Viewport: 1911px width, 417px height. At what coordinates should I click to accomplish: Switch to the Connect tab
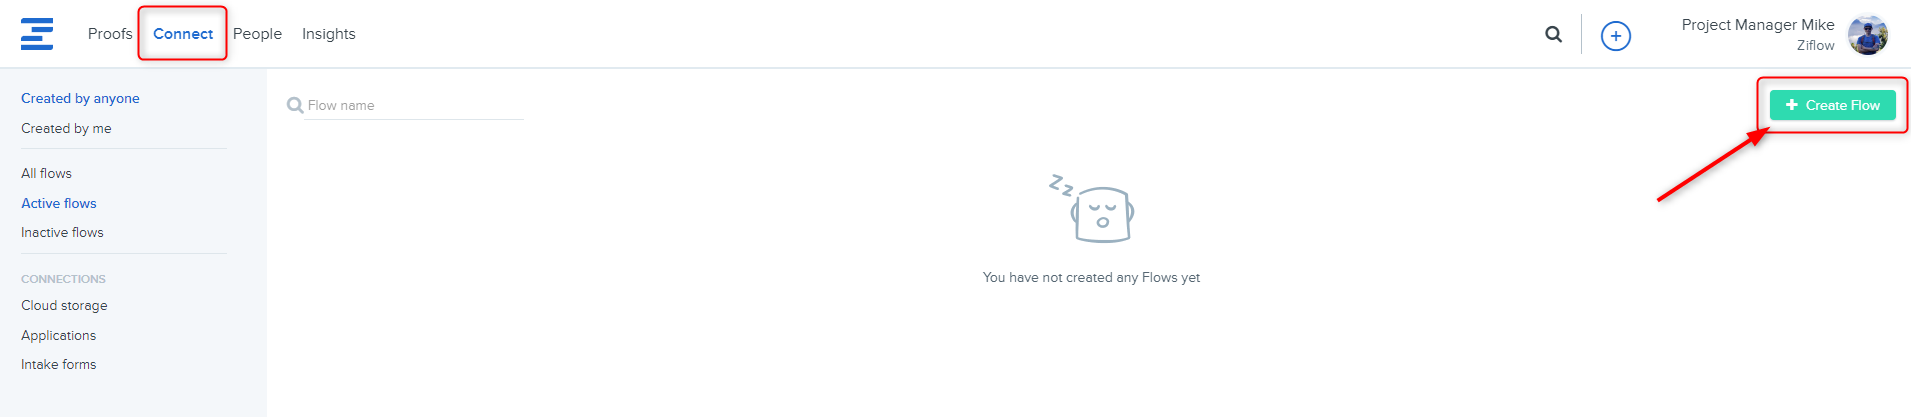tap(183, 34)
